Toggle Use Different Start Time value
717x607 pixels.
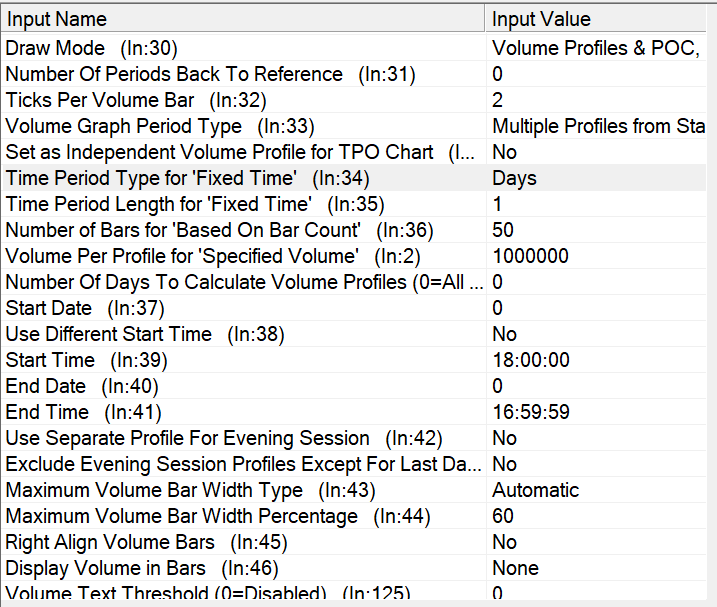[596, 334]
